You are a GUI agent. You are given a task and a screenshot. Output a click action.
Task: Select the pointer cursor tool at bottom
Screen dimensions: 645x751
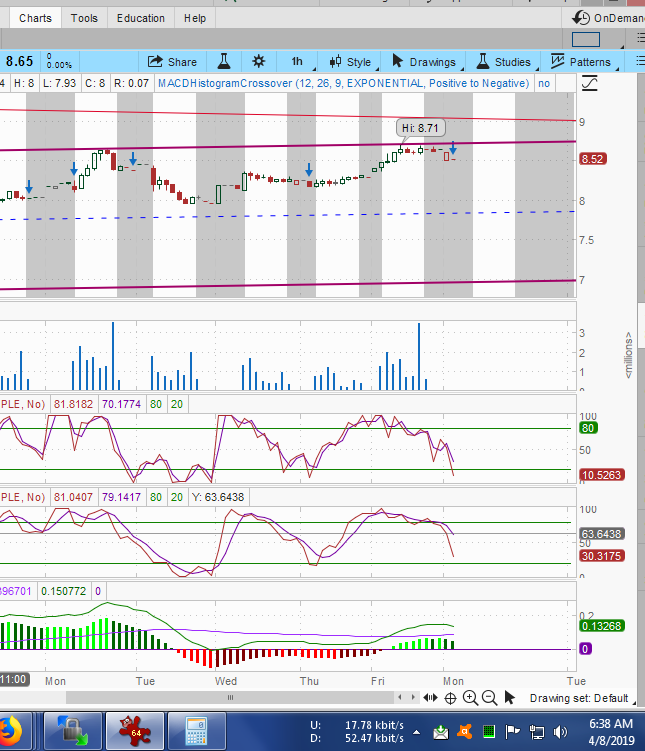tap(509, 698)
